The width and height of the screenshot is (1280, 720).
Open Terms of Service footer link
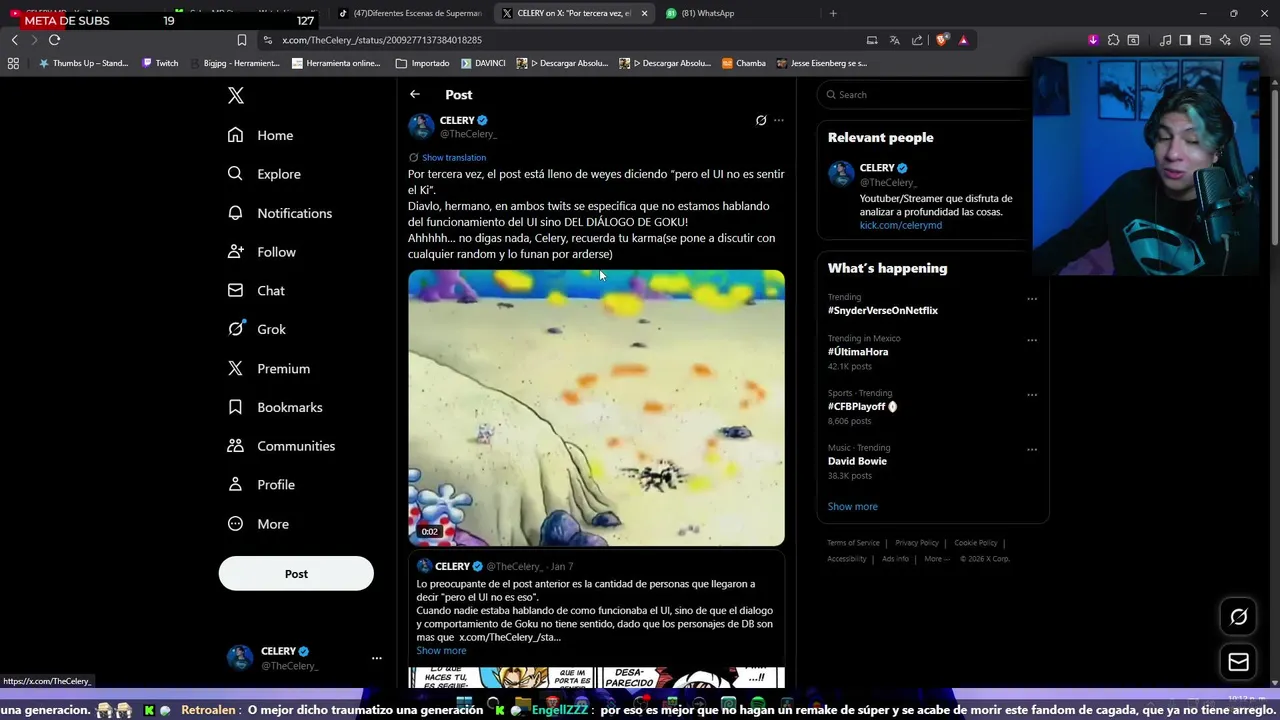(x=853, y=543)
